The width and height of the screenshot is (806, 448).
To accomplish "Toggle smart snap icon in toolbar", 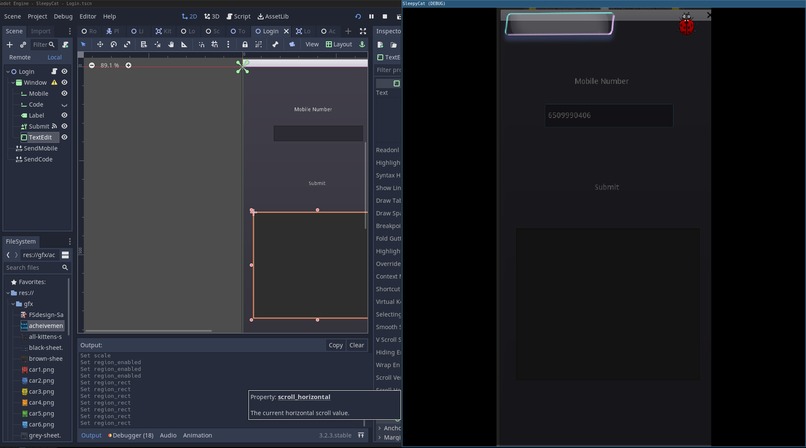I will 202,45.
